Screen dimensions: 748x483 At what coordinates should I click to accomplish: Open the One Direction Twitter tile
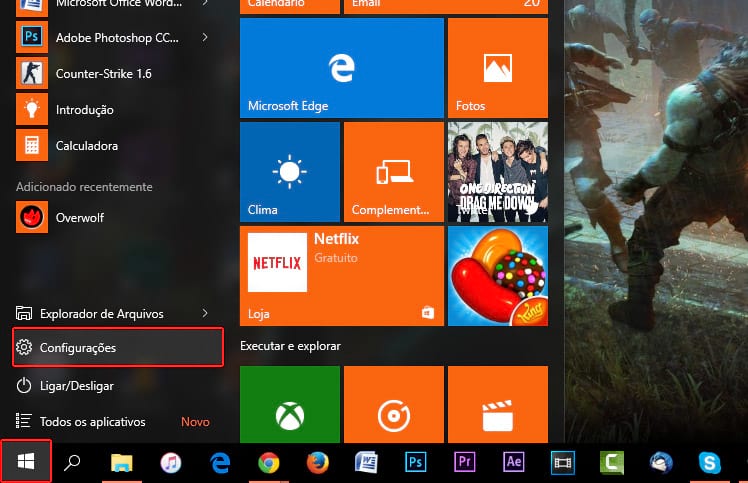(x=498, y=172)
